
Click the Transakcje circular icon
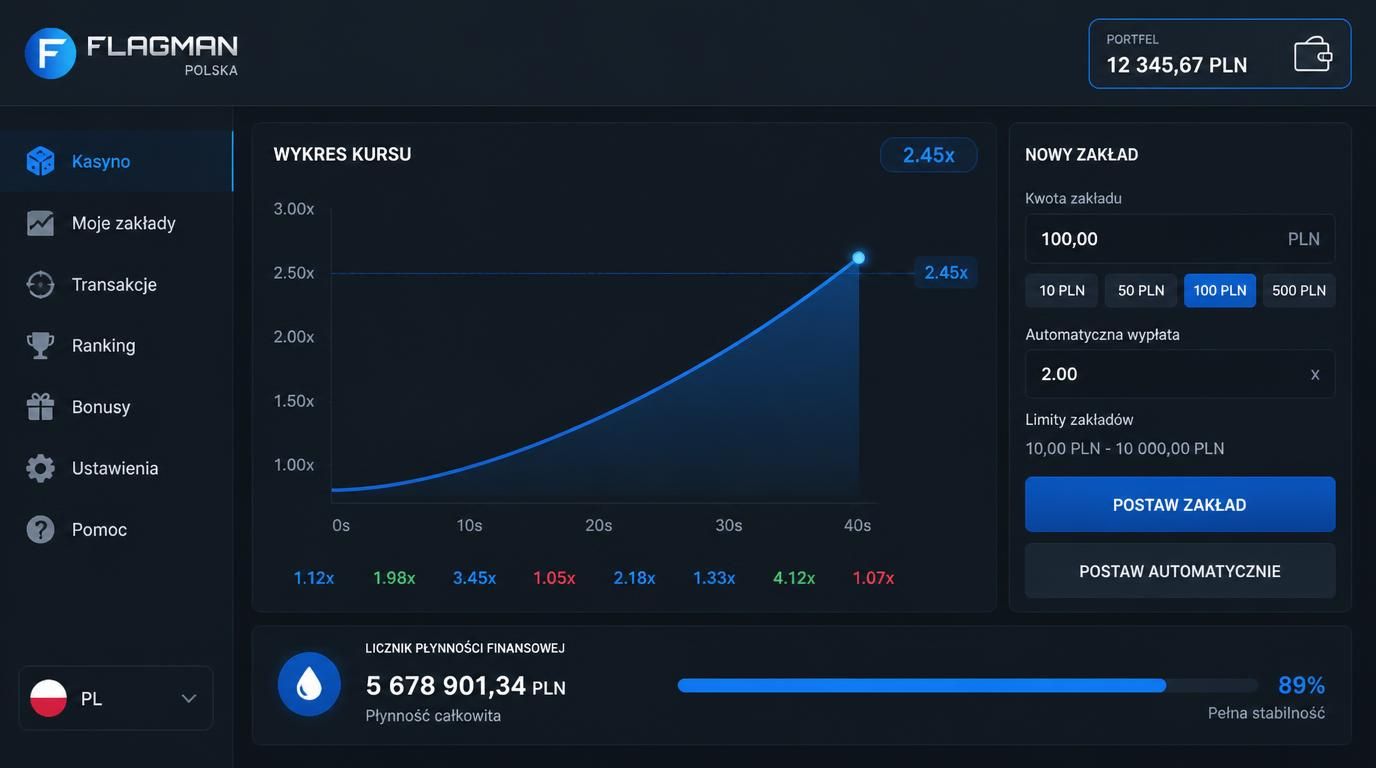coord(40,284)
